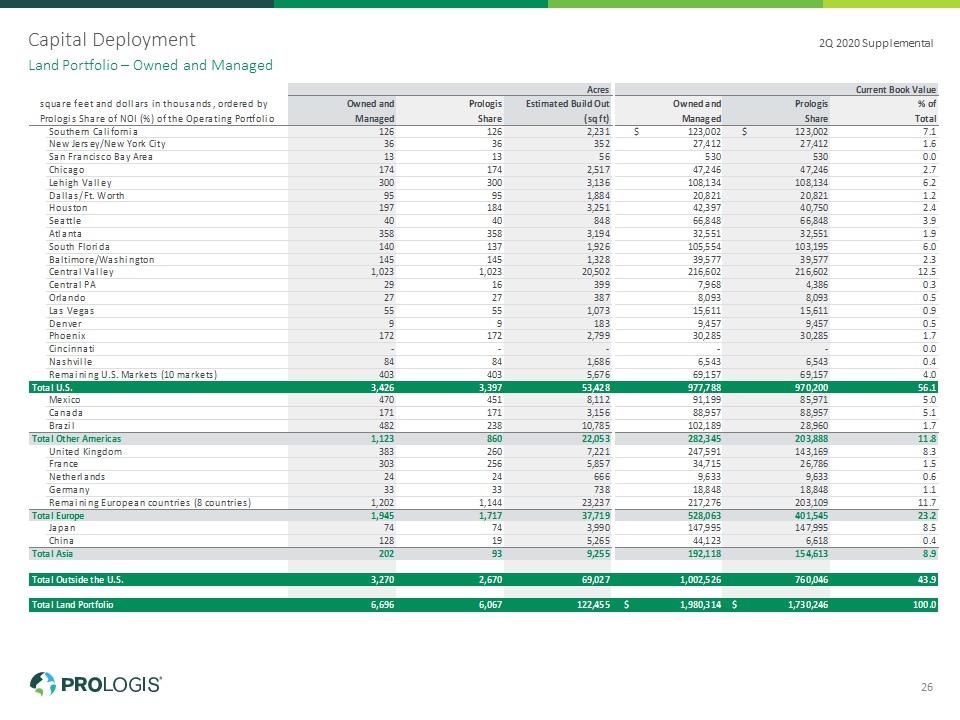
Task: Select the 'Seattle' row label
Action: 65,220
